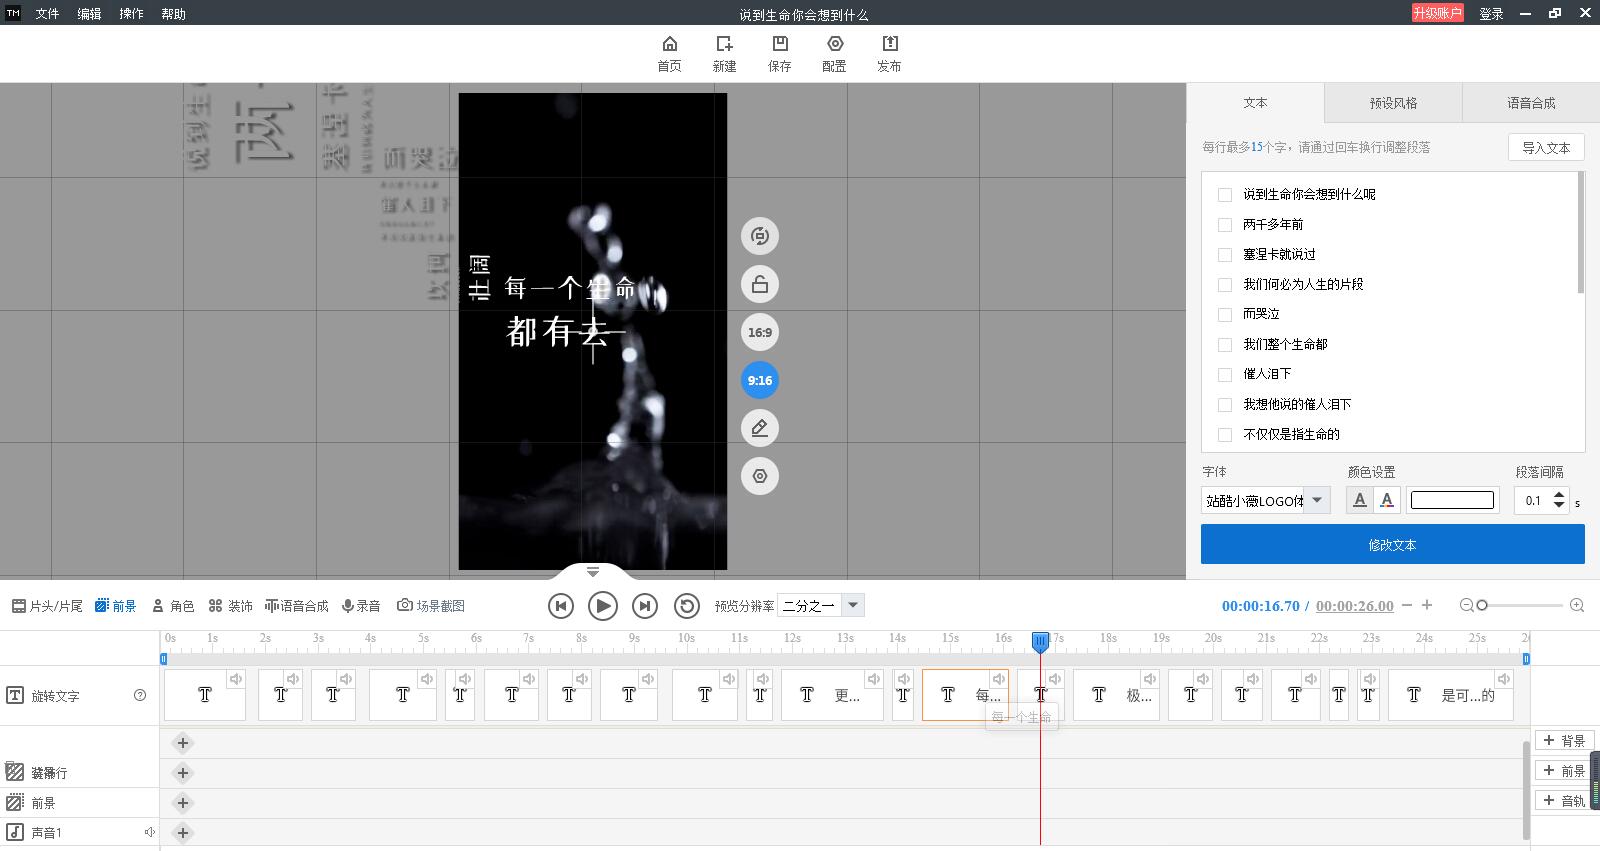Select the 而哭泣 checkbox
The height and width of the screenshot is (851, 1600).
tap(1225, 314)
